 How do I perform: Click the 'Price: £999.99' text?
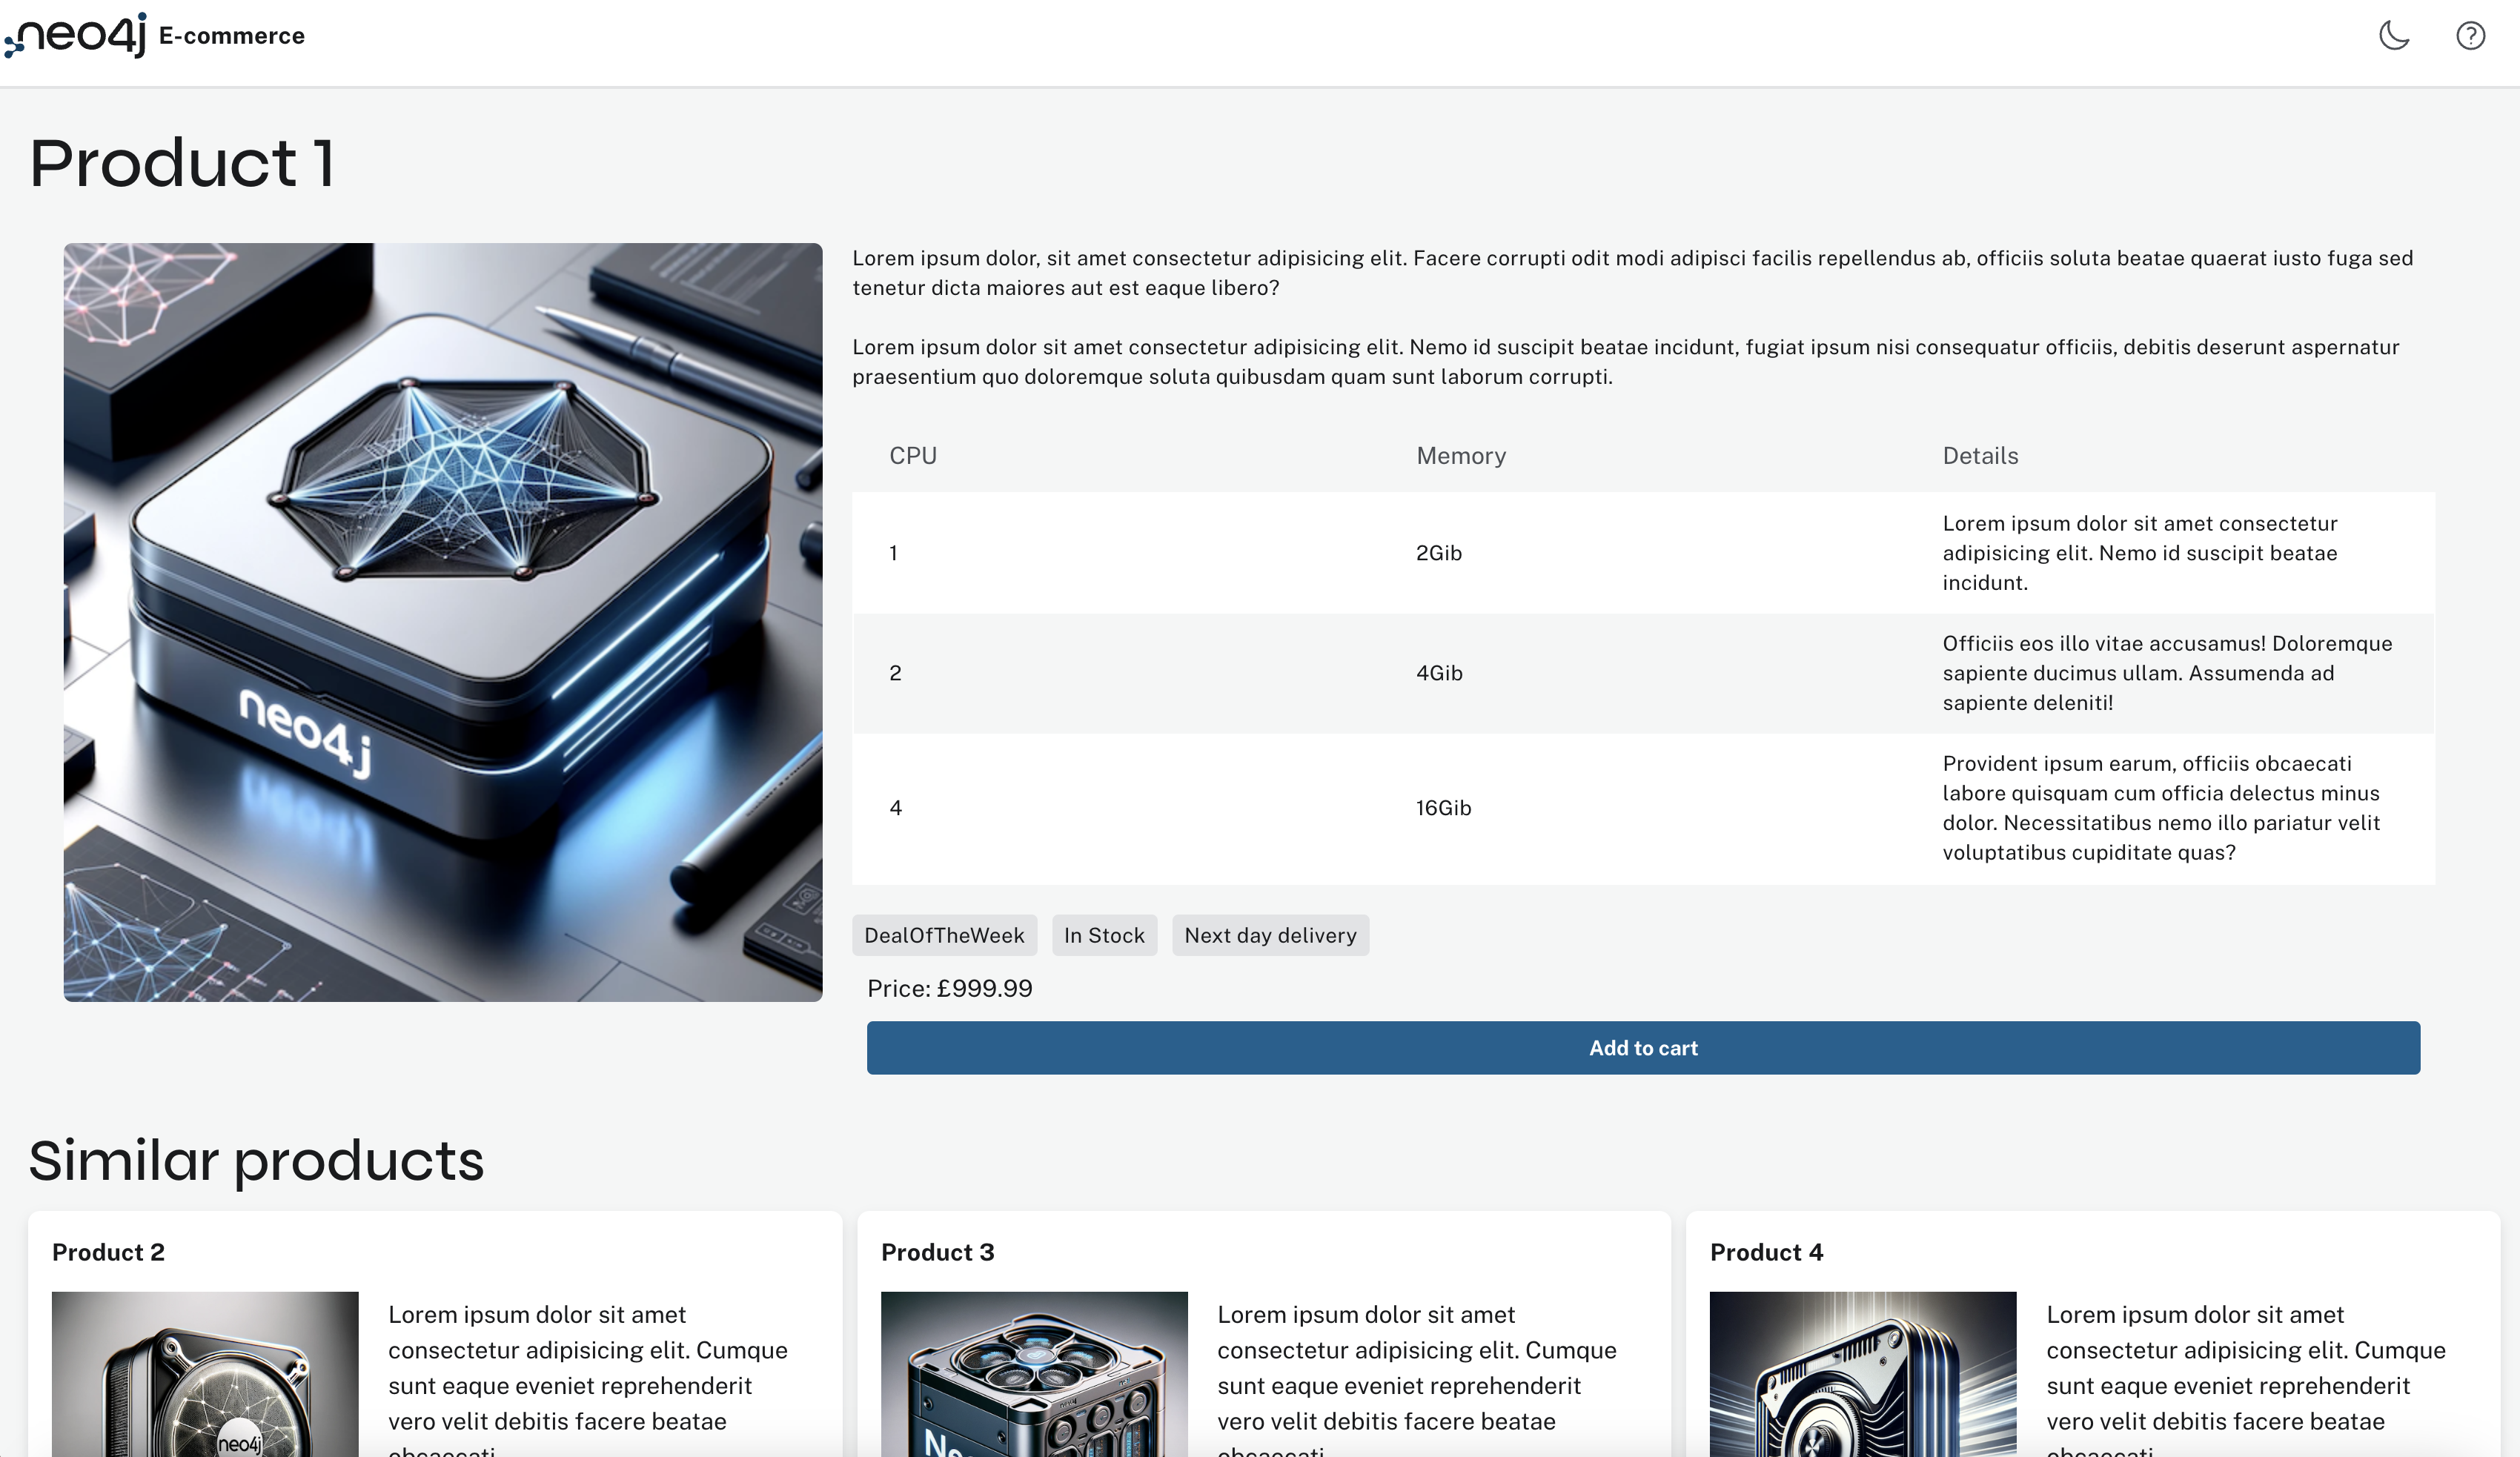(950, 988)
